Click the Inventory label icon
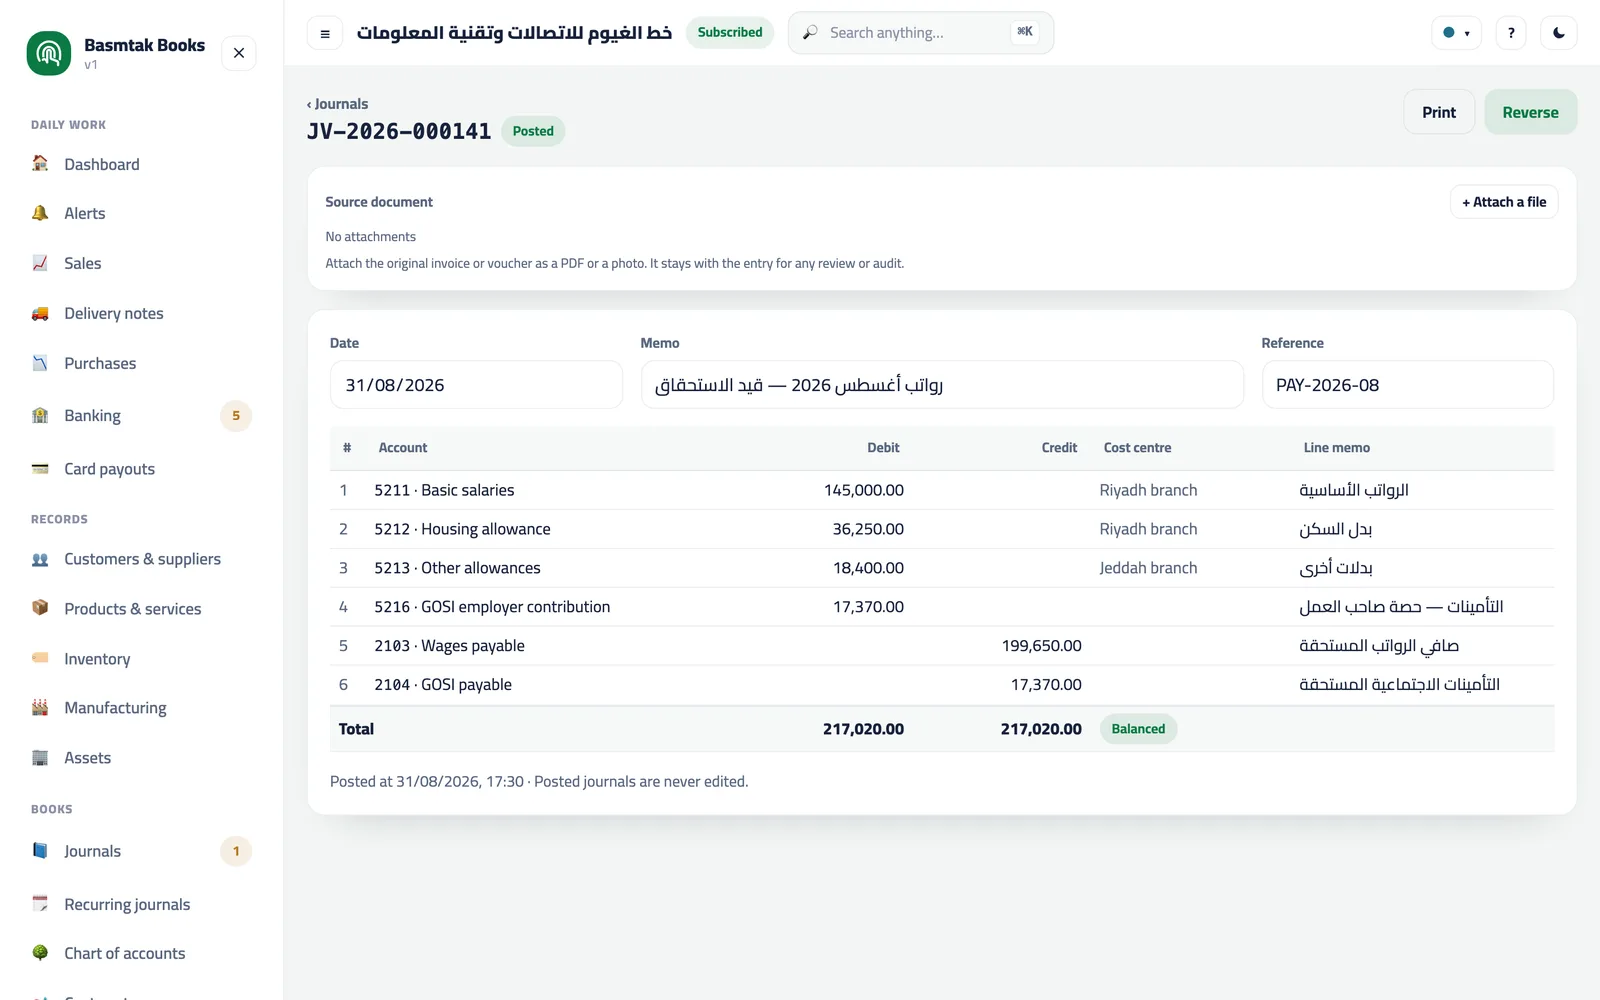This screenshot has height=1000, width=1600. point(40,658)
